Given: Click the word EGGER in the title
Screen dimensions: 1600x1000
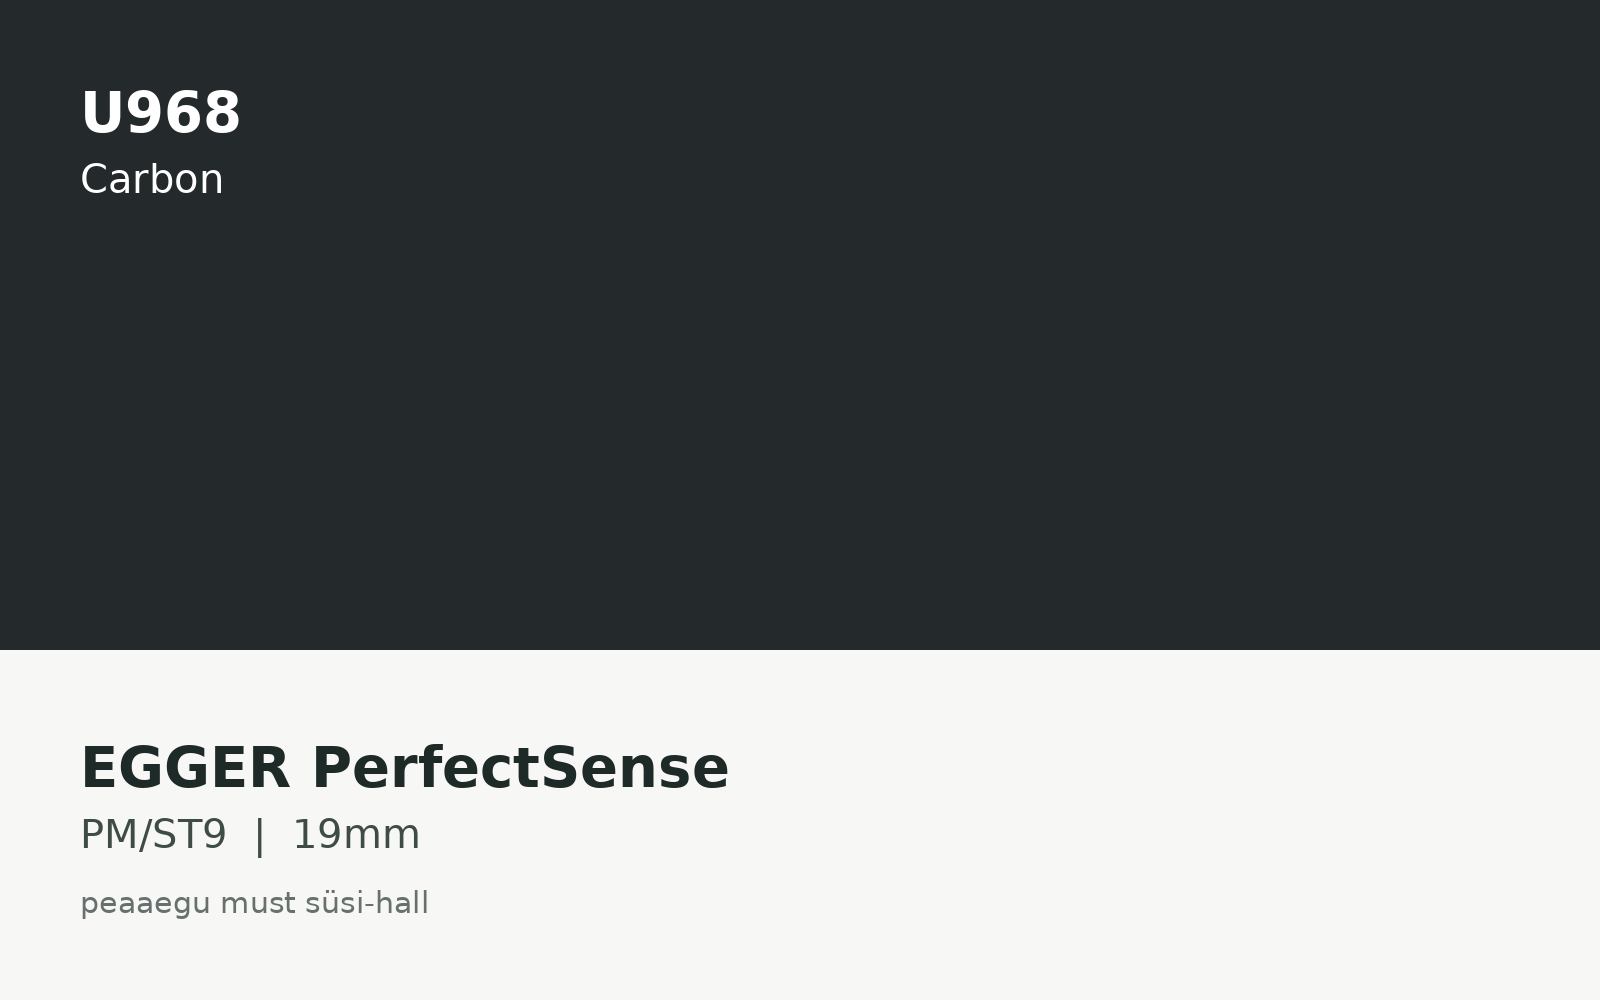Looking at the screenshot, I should 185,768.
